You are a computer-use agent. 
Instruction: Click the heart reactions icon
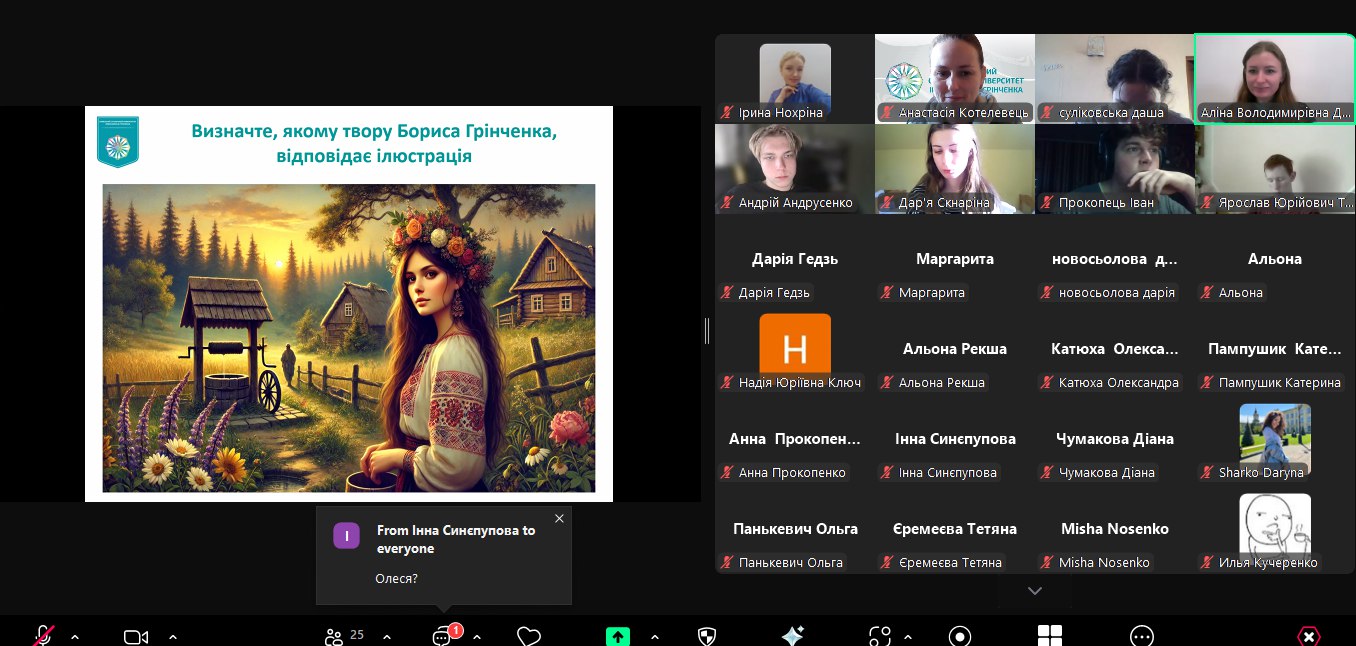point(528,636)
